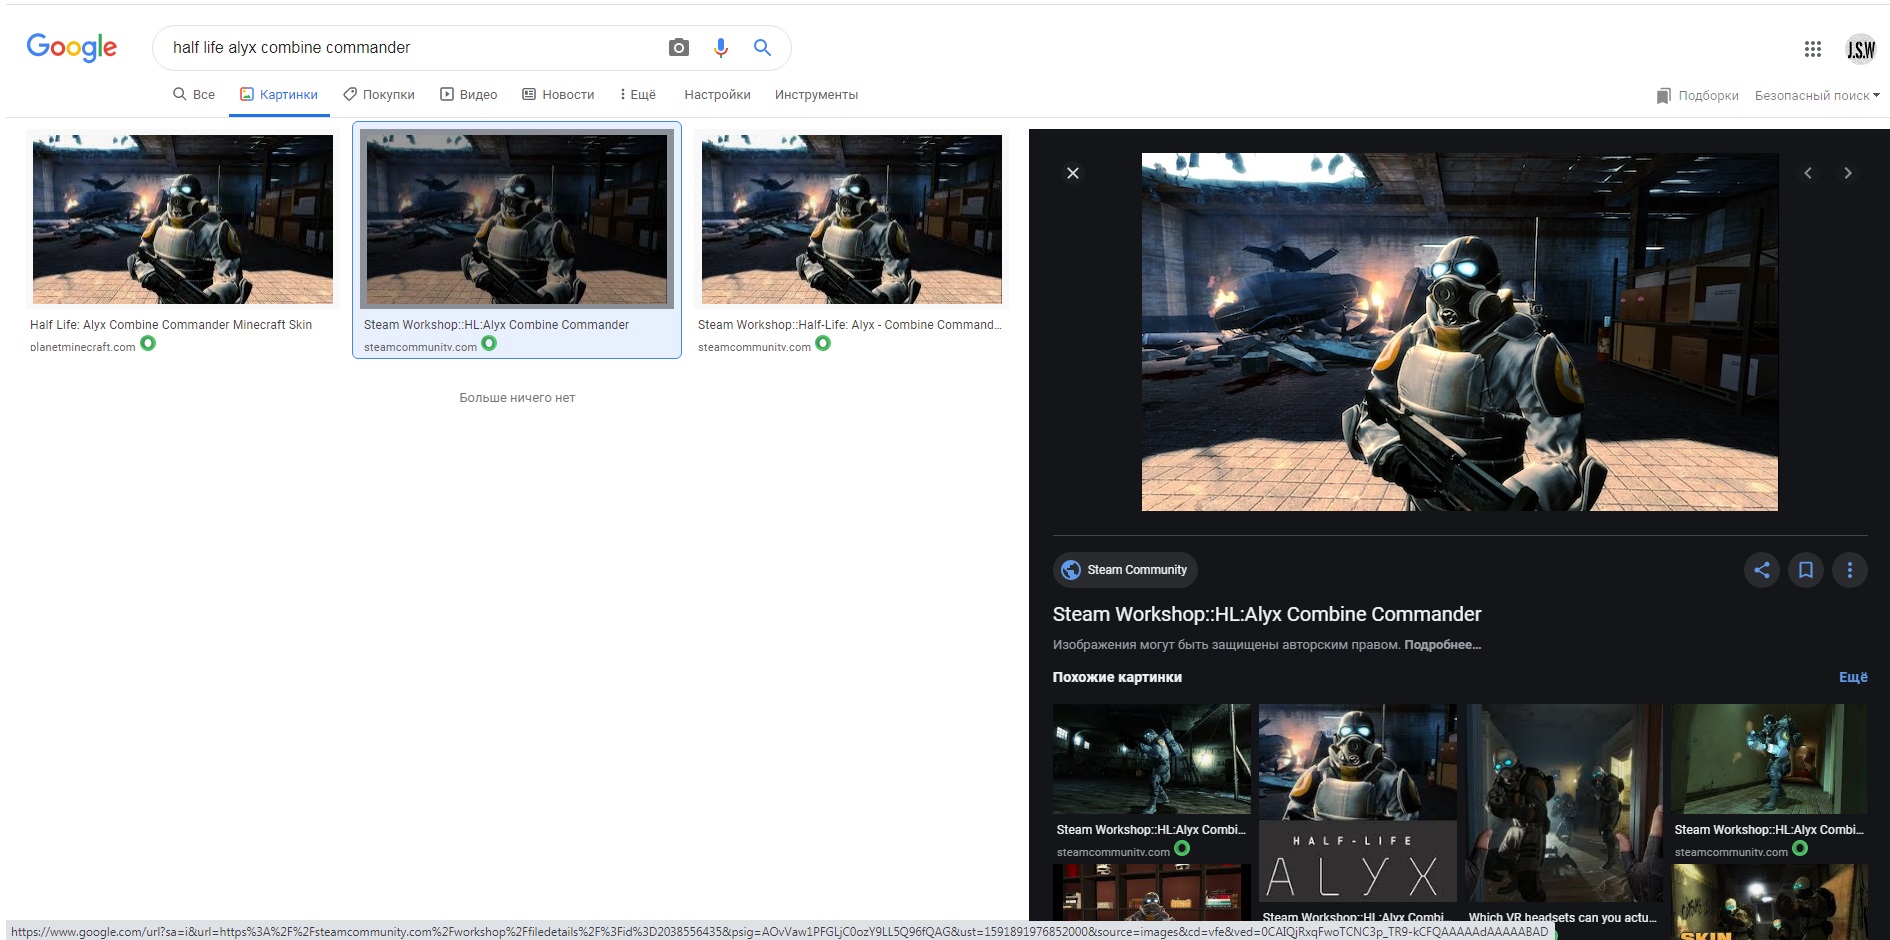
Task: Click Steam Community globe icon
Action: [x=1071, y=570]
